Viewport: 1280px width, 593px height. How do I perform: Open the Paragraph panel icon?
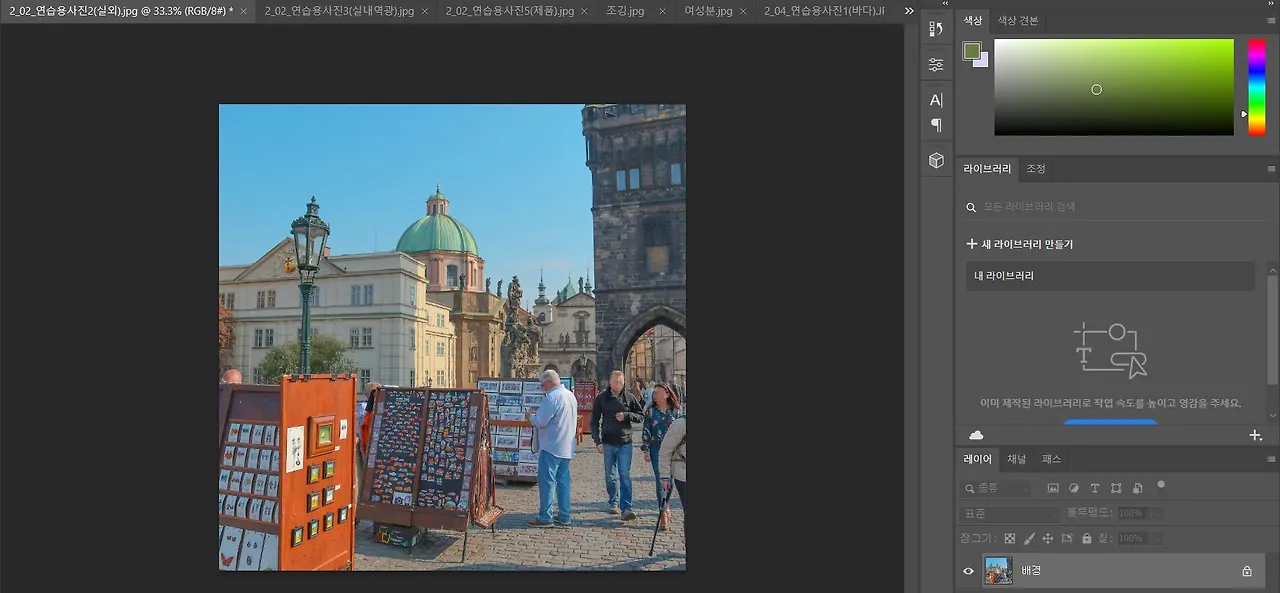pyautogui.click(x=936, y=125)
